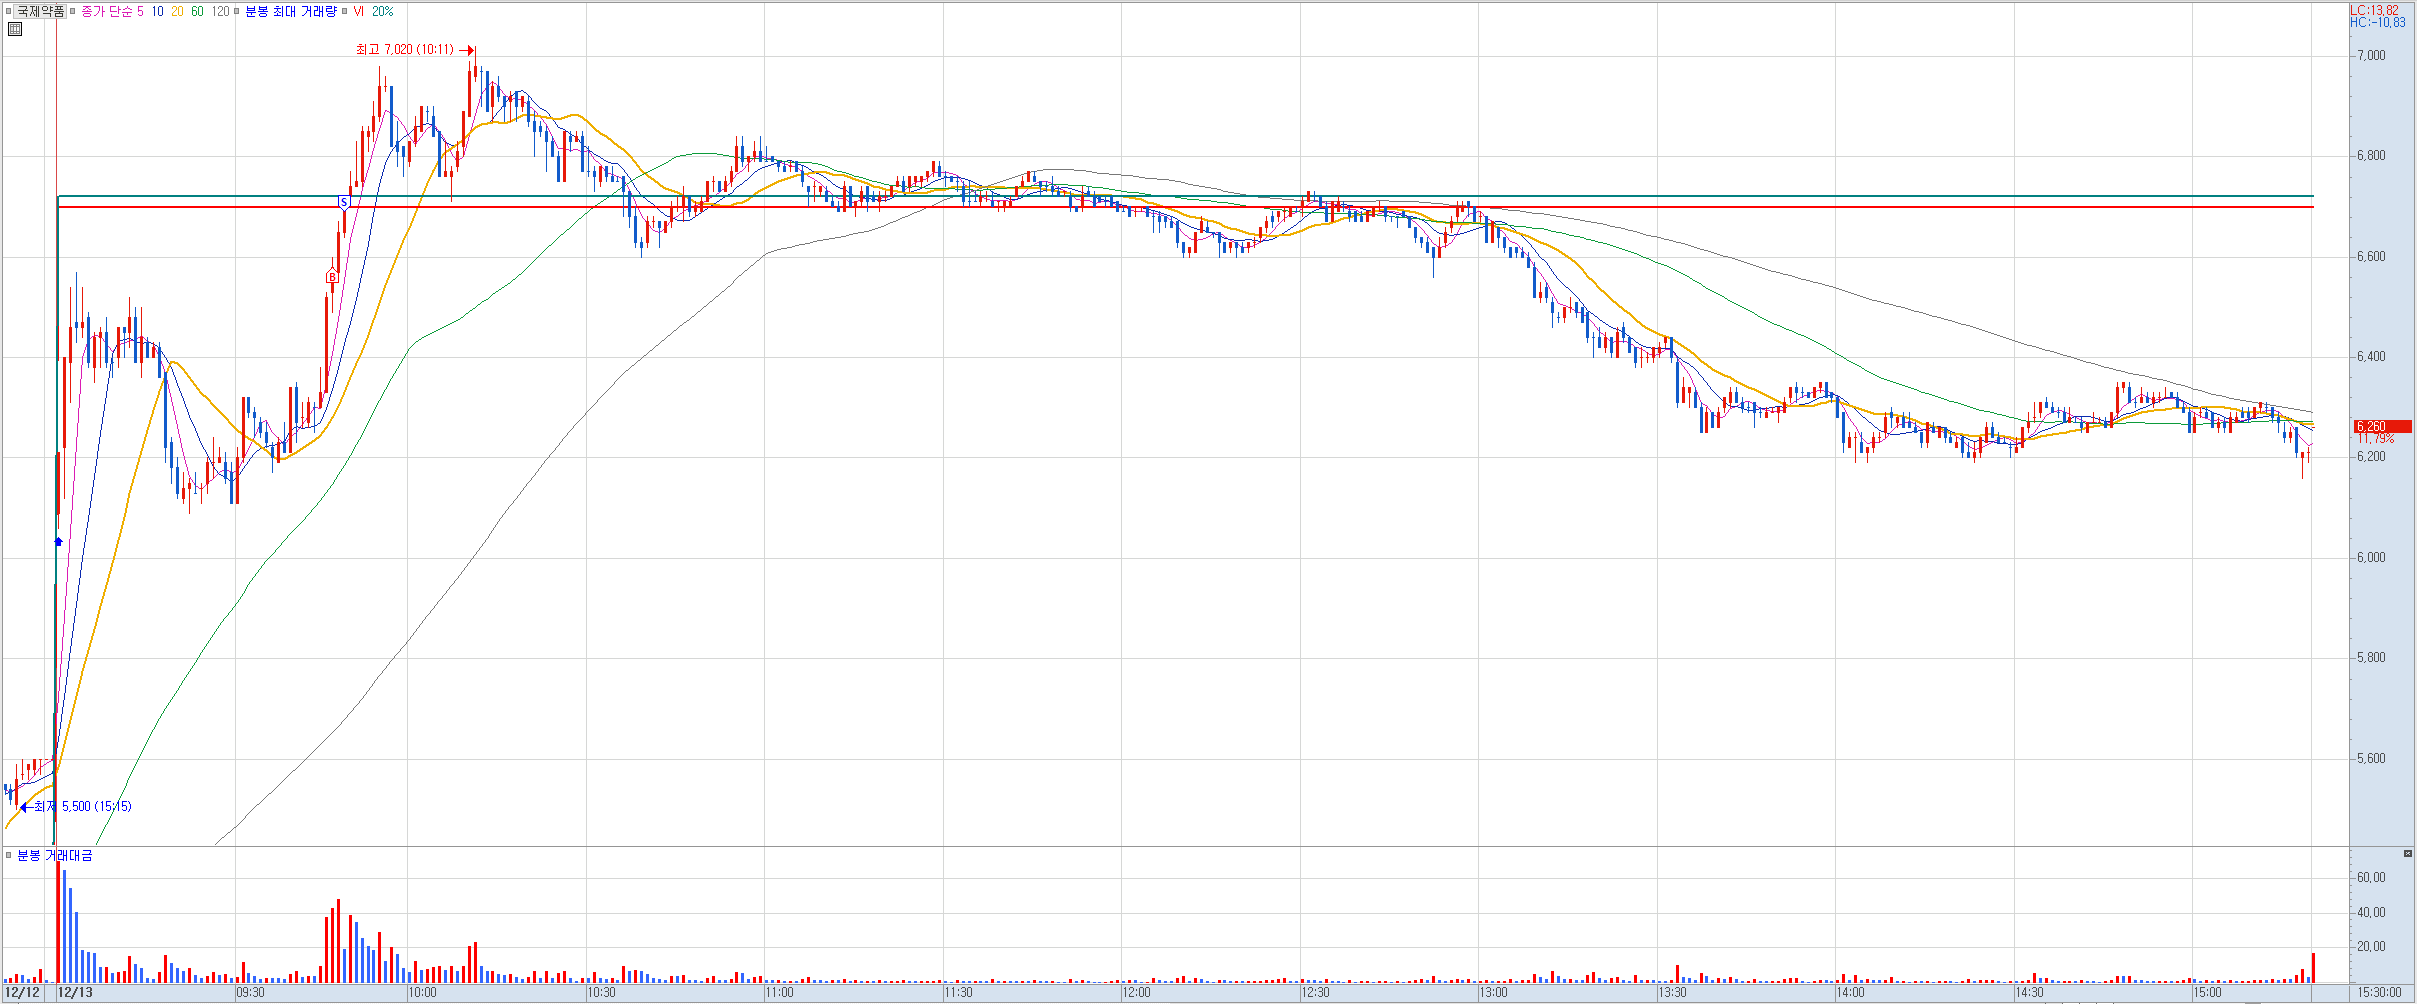Click the HC:-10.83 value

click(2378, 22)
